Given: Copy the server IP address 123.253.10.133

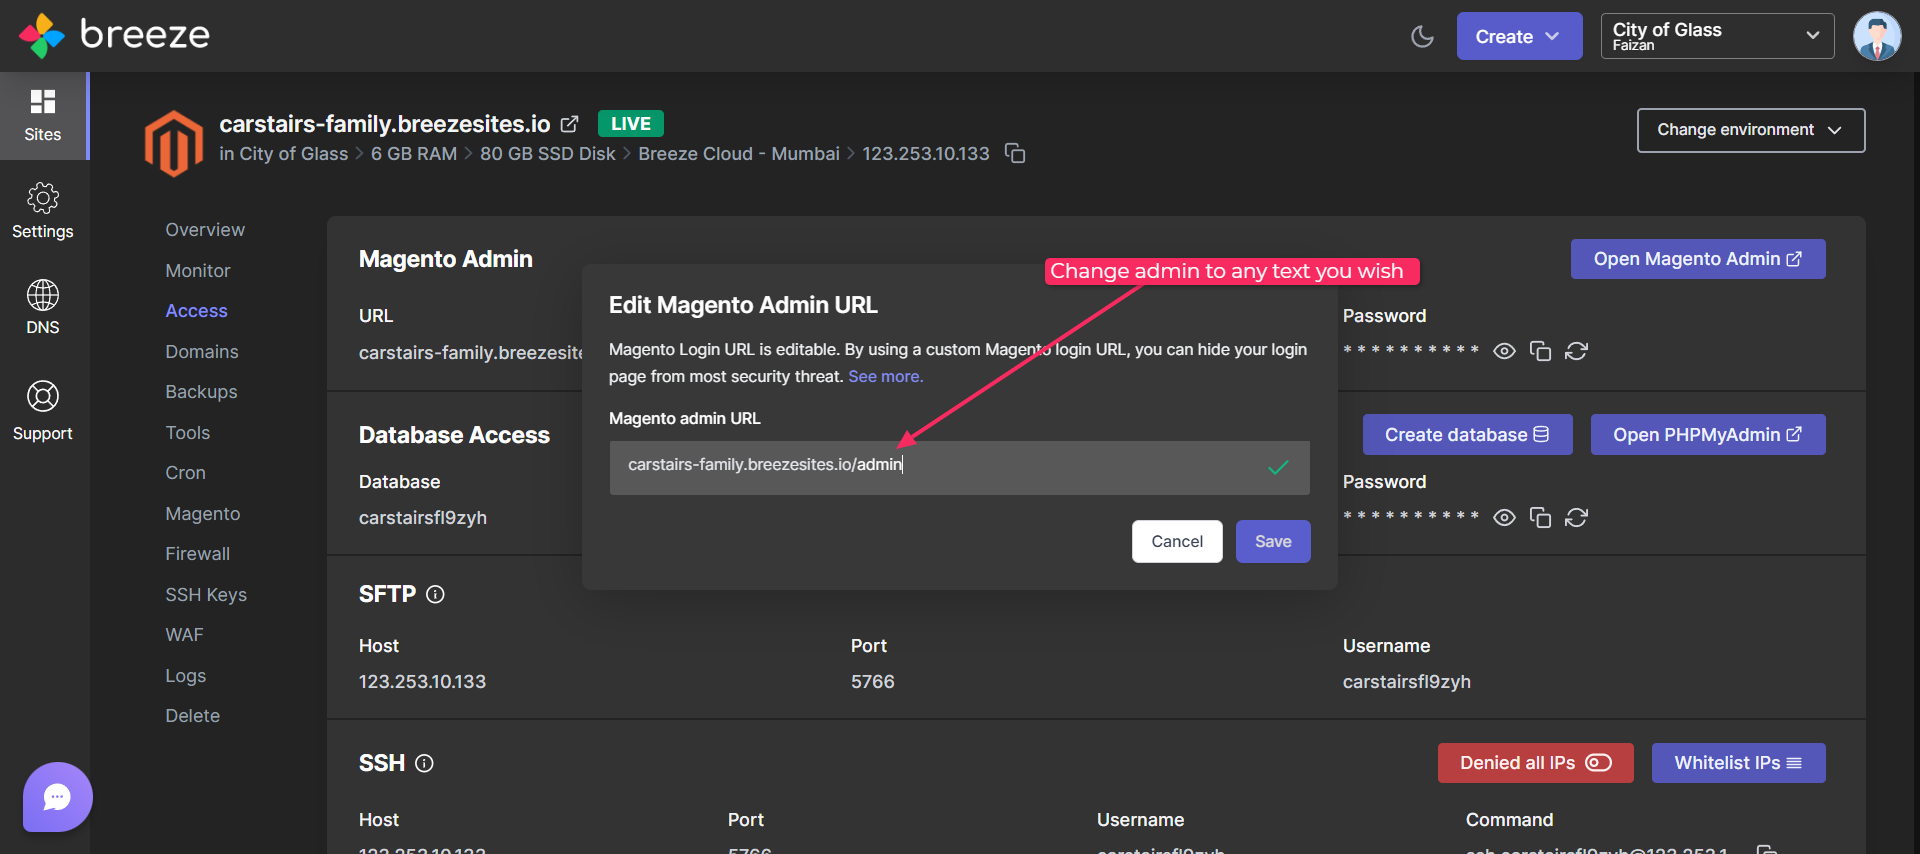Looking at the screenshot, I should coord(1015,153).
